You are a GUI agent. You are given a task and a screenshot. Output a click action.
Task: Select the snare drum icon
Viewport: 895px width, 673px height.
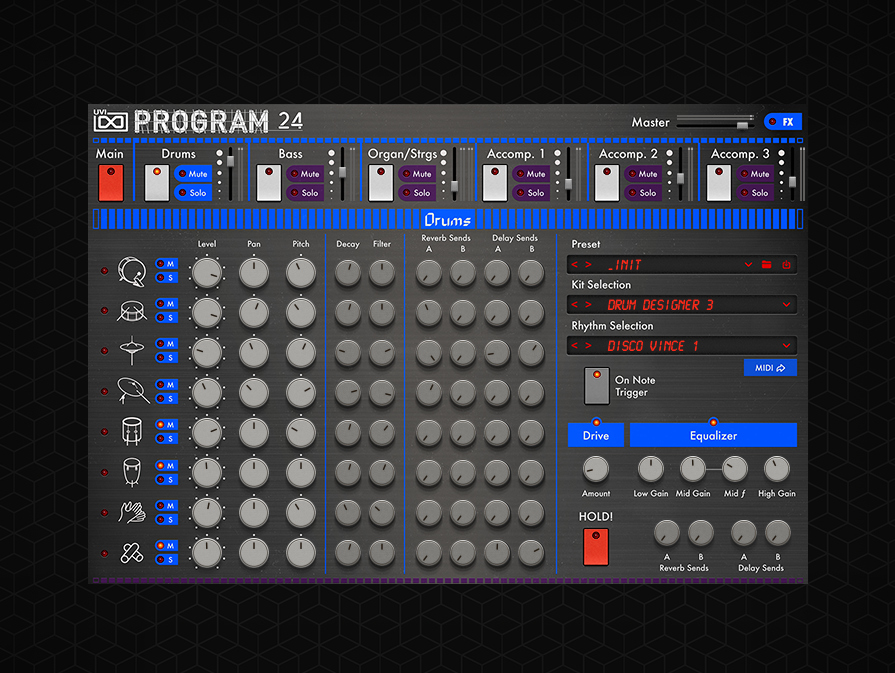point(132,311)
